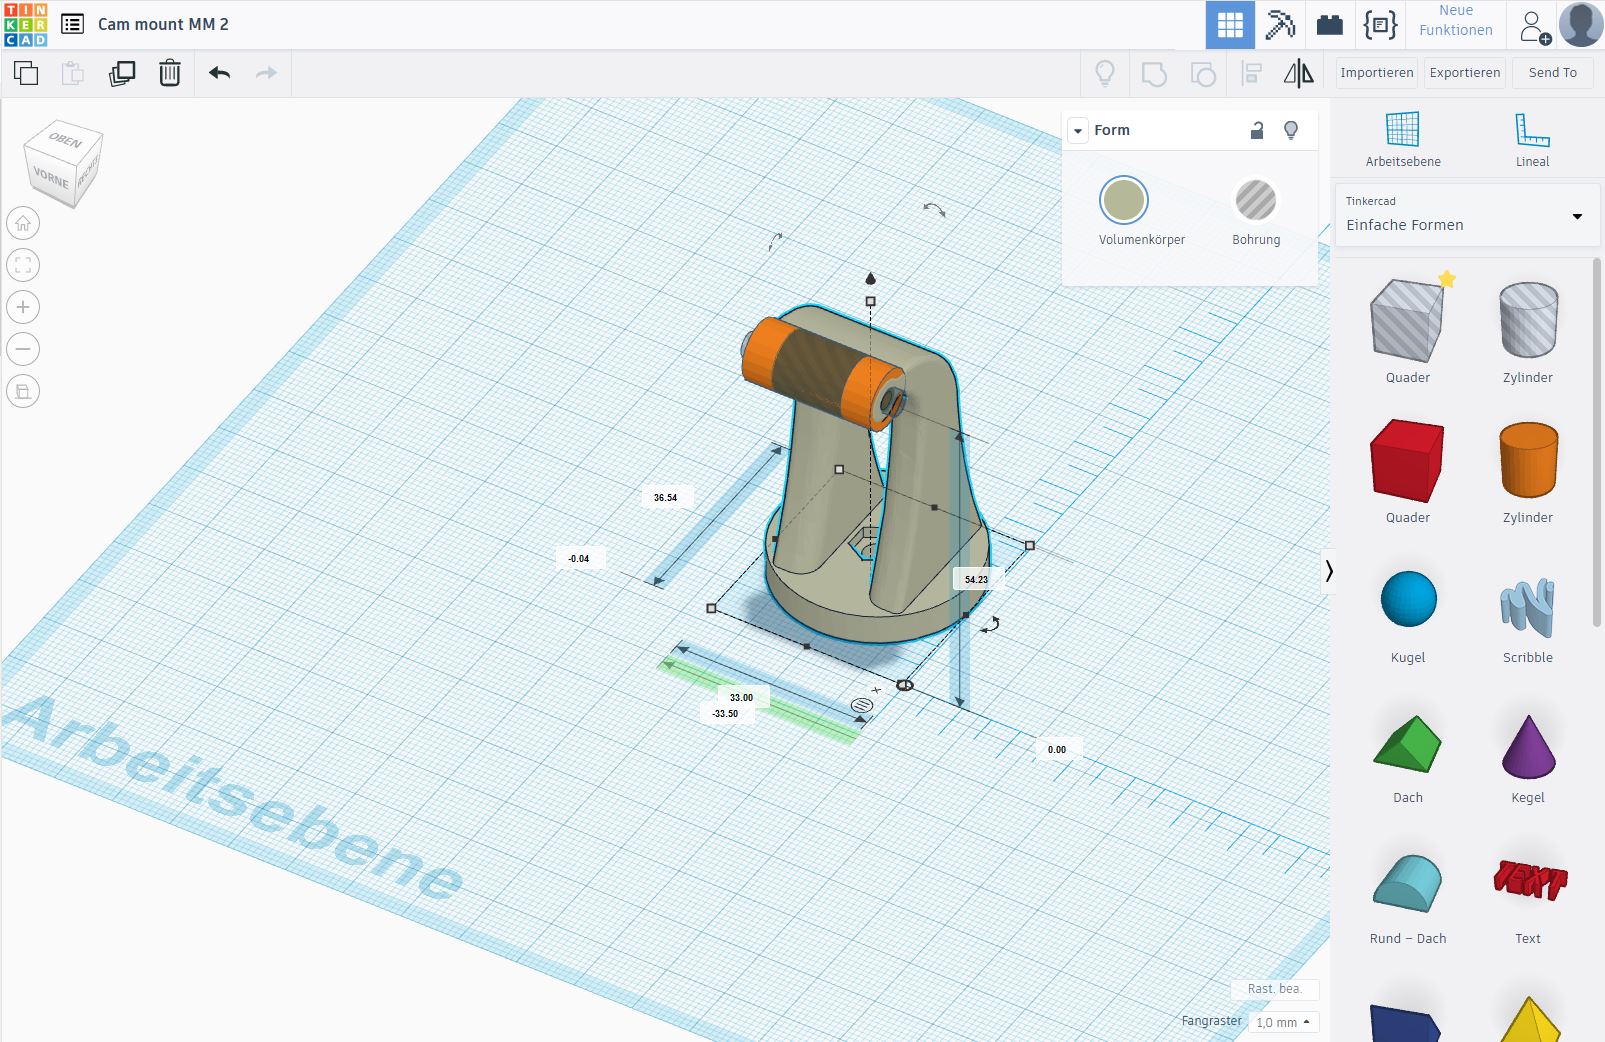Delete selection with the trash icon
Screen dimensions: 1605x1042
(x=170, y=73)
